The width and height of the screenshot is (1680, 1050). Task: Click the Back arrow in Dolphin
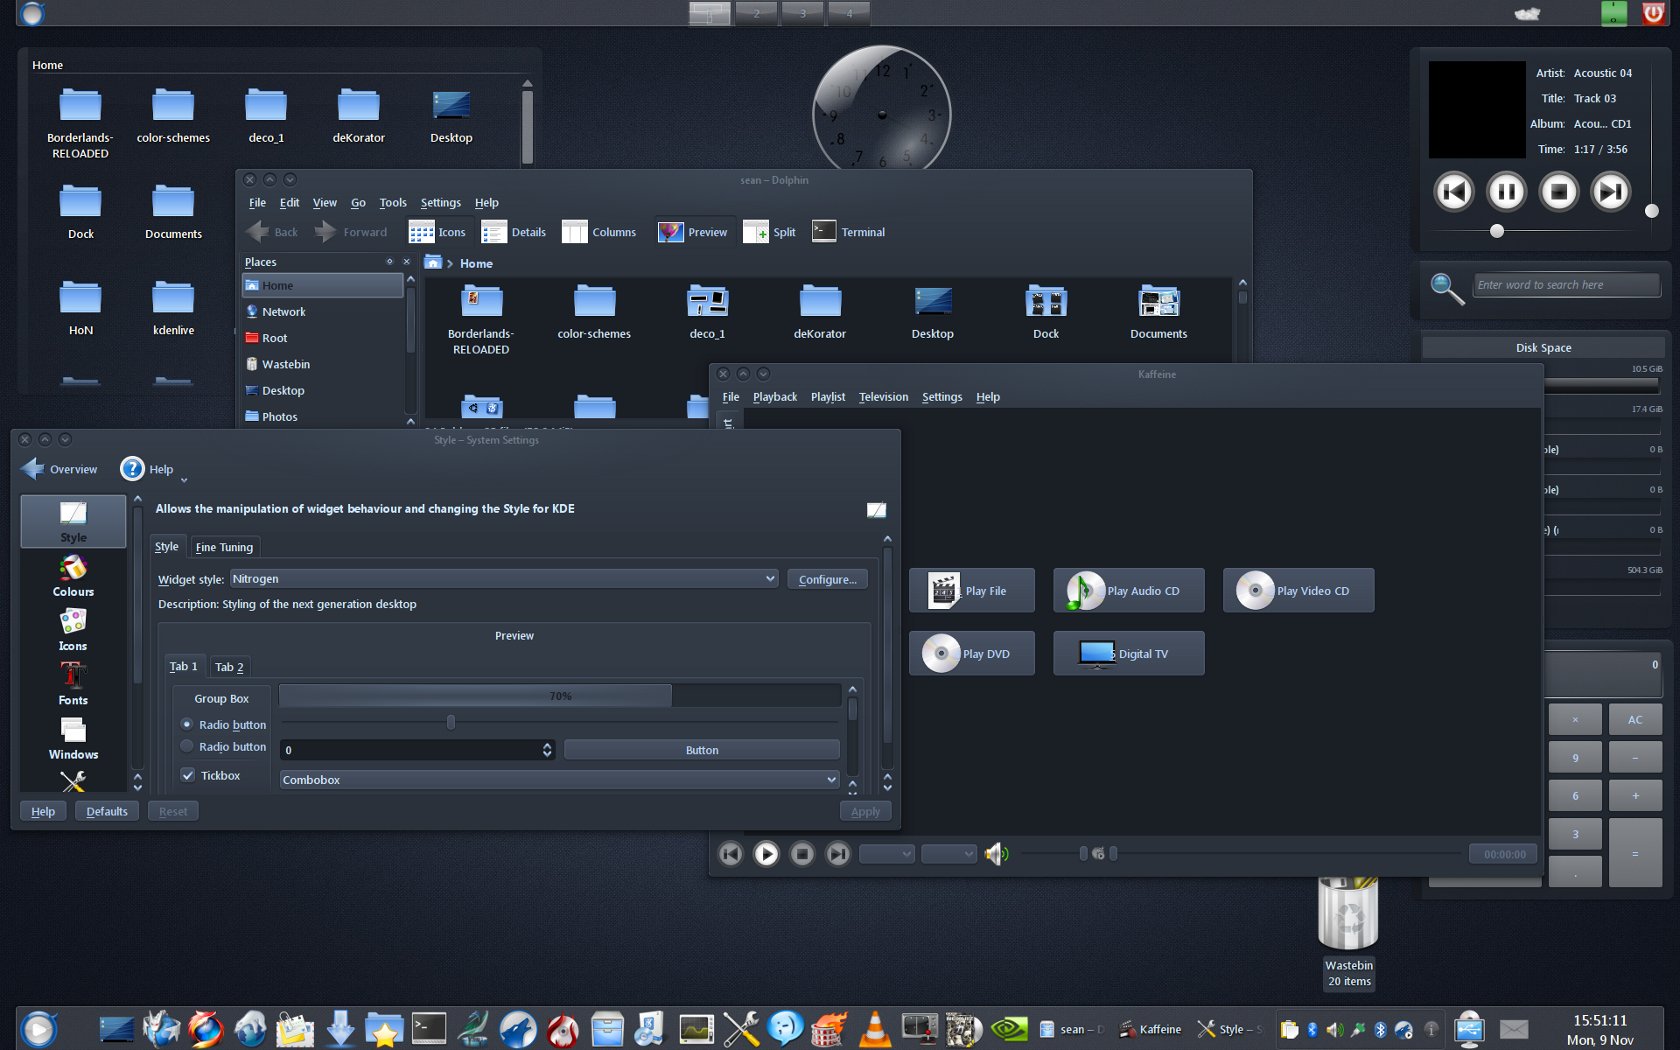(x=272, y=232)
